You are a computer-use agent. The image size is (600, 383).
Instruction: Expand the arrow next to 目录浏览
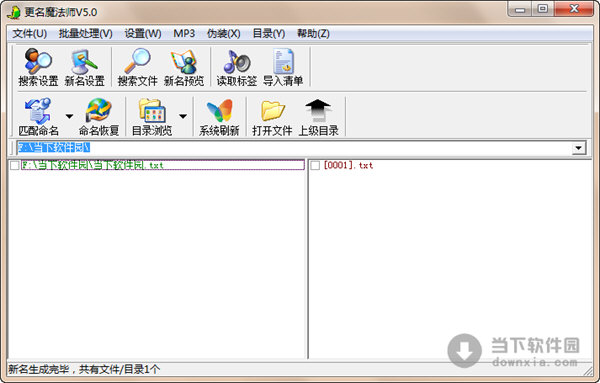coord(183,116)
